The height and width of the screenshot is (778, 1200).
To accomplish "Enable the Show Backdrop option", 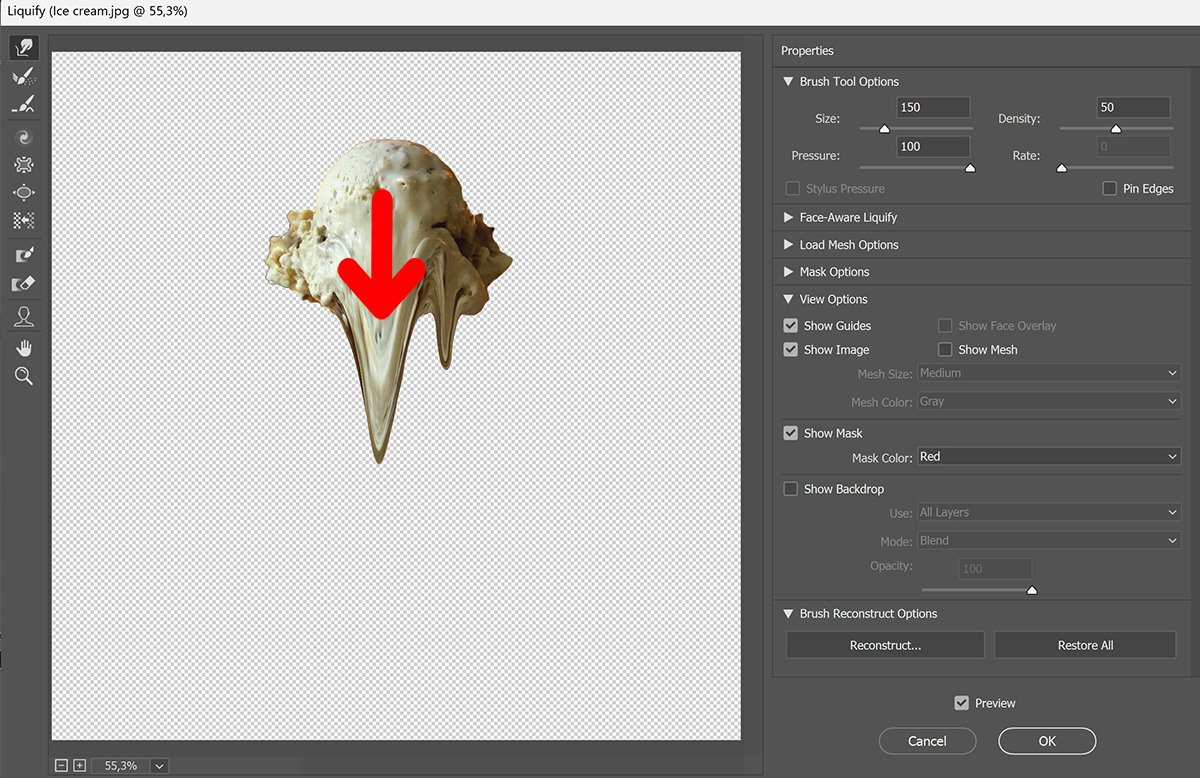I will coord(790,488).
